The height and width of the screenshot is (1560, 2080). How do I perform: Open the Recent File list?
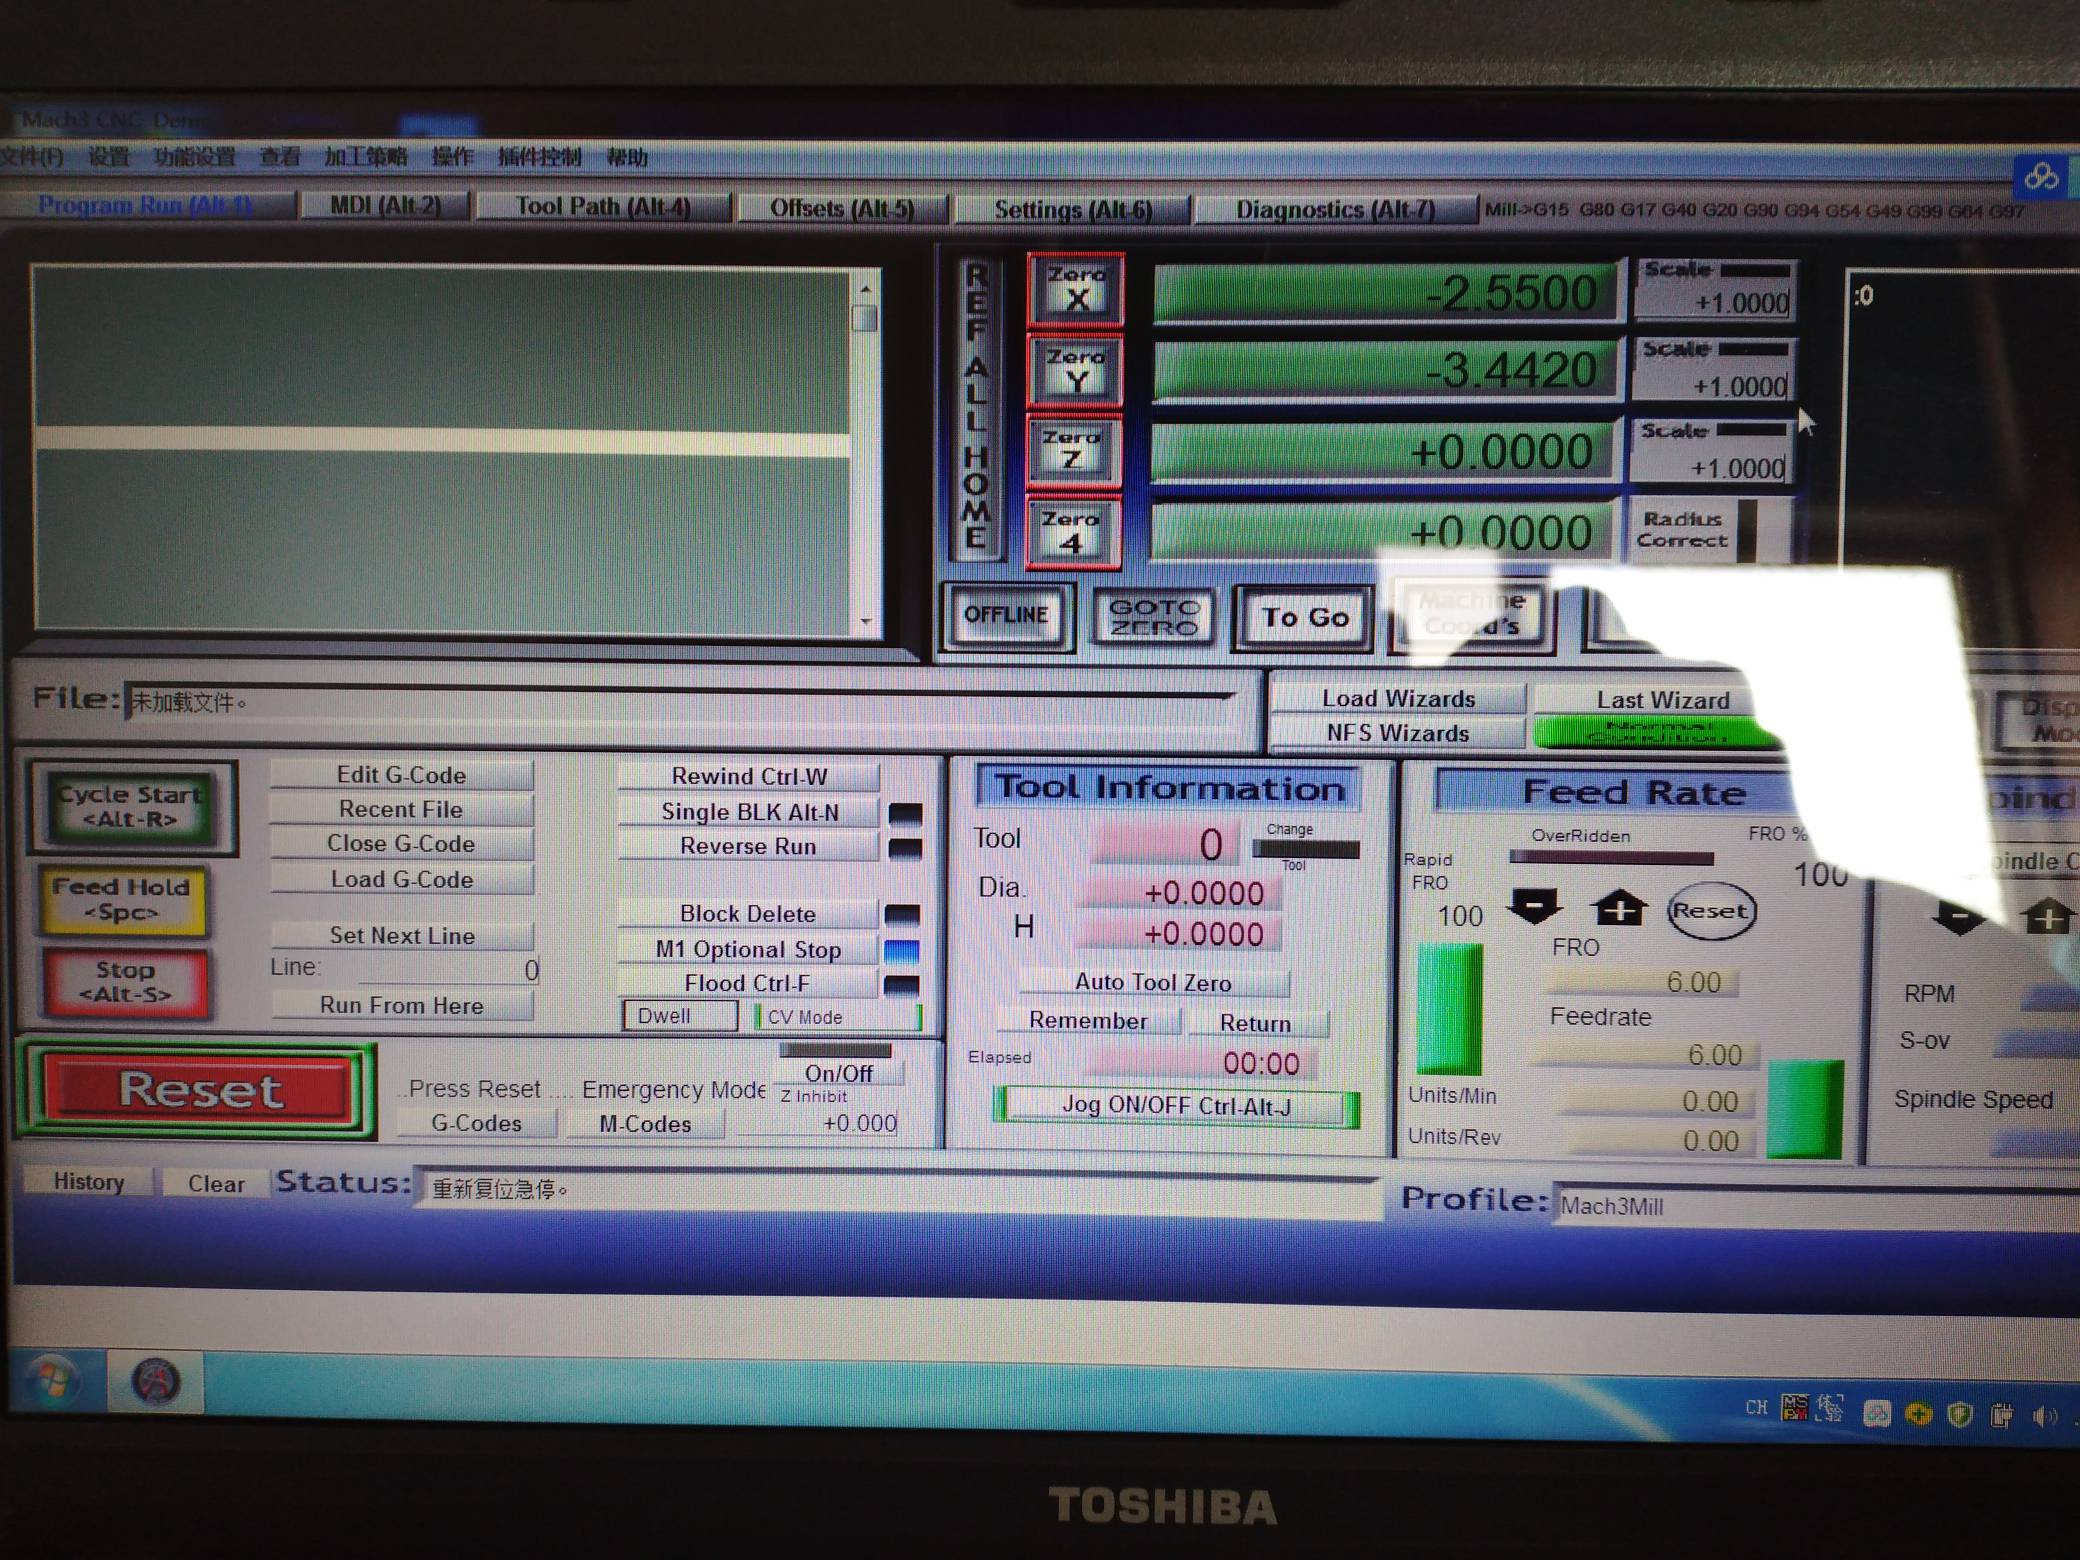tap(401, 809)
